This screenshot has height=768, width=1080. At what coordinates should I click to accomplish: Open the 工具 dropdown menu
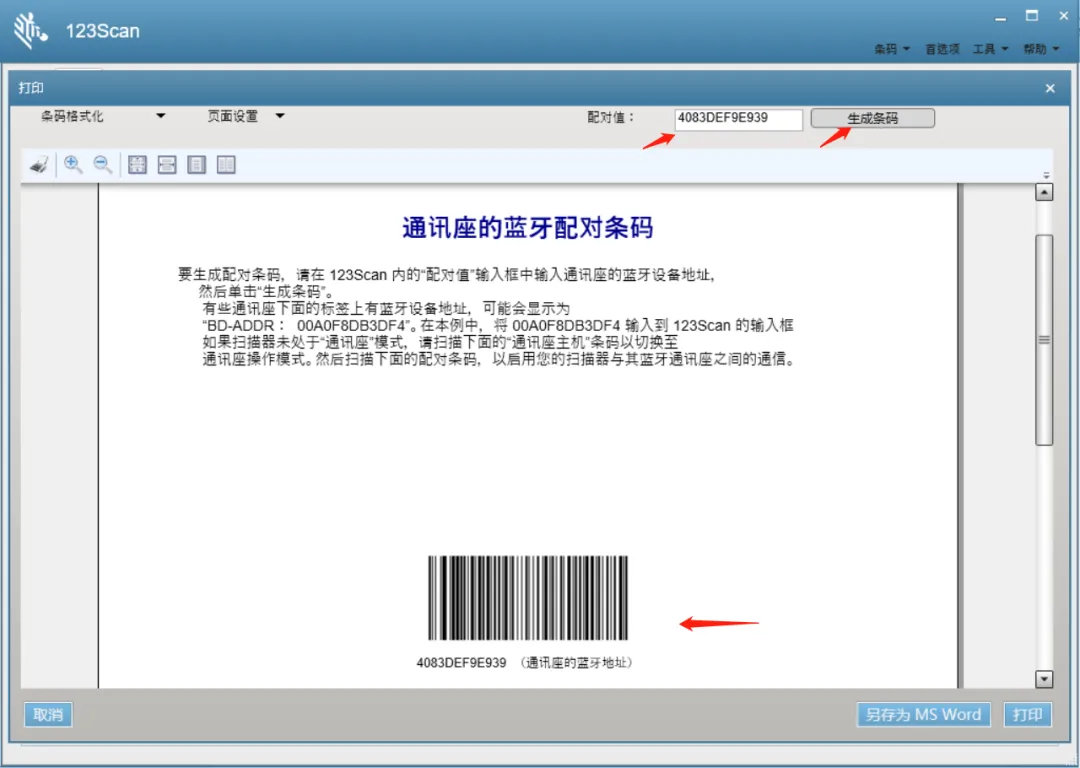click(990, 49)
